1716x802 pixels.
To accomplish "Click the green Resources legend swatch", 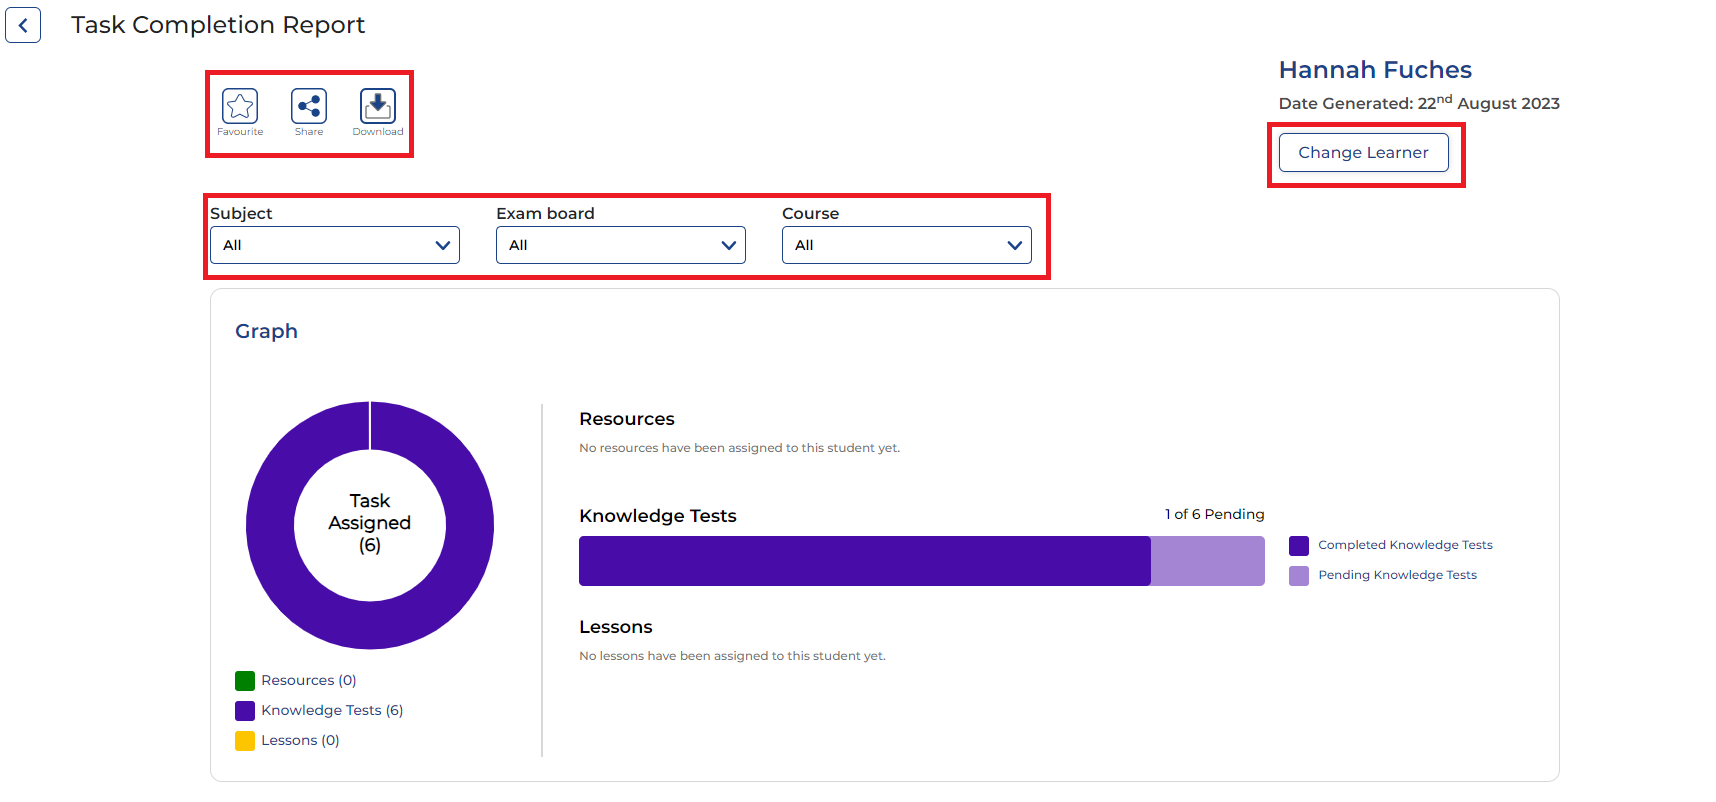I will (x=245, y=681).
